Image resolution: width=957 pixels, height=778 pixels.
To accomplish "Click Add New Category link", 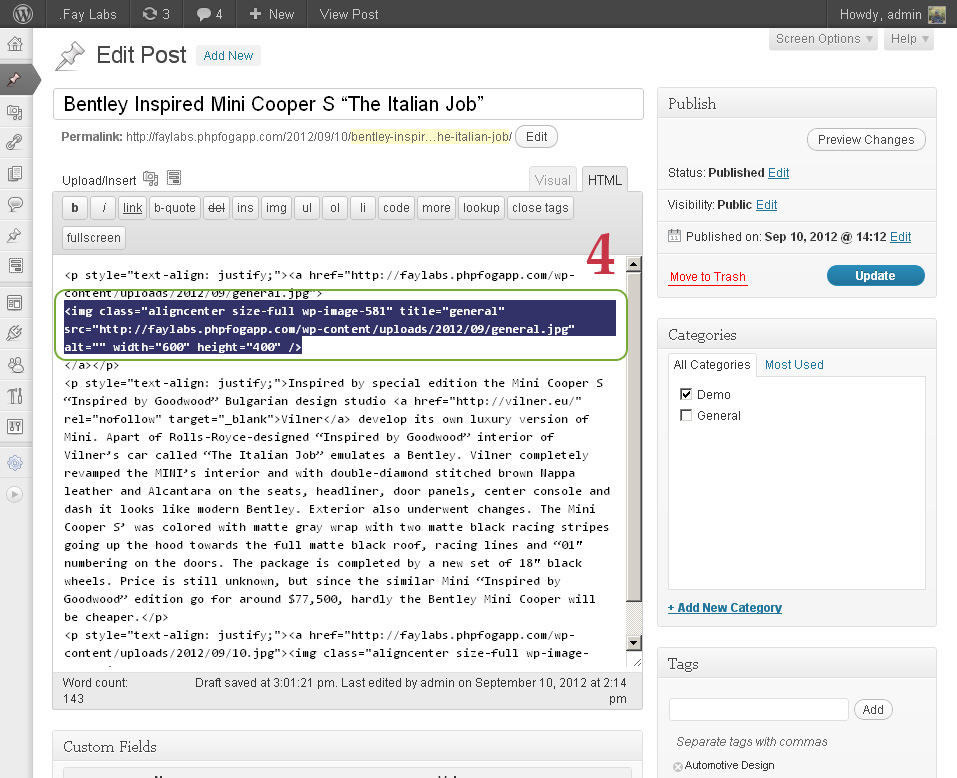I will tap(724, 608).
